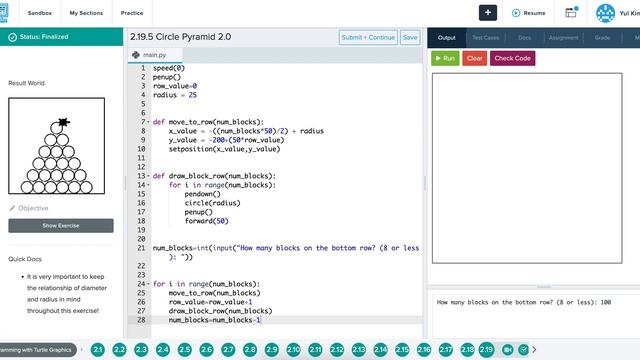Click the Save button
Image resolution: width=640 pixels, height=360 pixels.
click(410, 38)
